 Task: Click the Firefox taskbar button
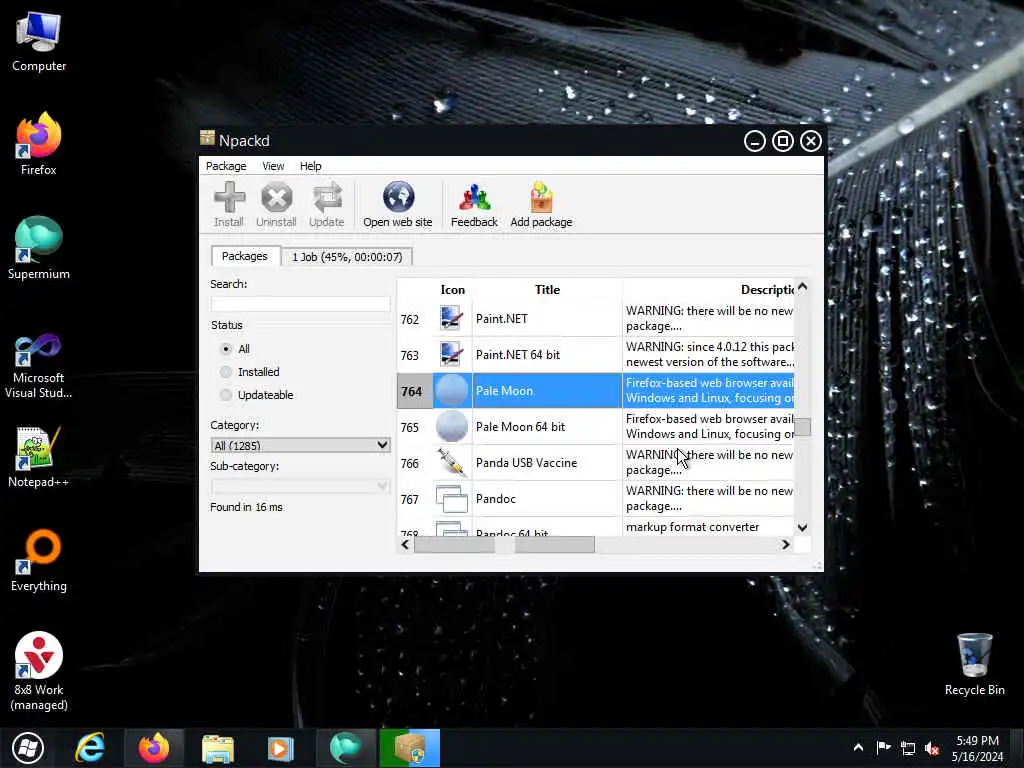(154, 748)
